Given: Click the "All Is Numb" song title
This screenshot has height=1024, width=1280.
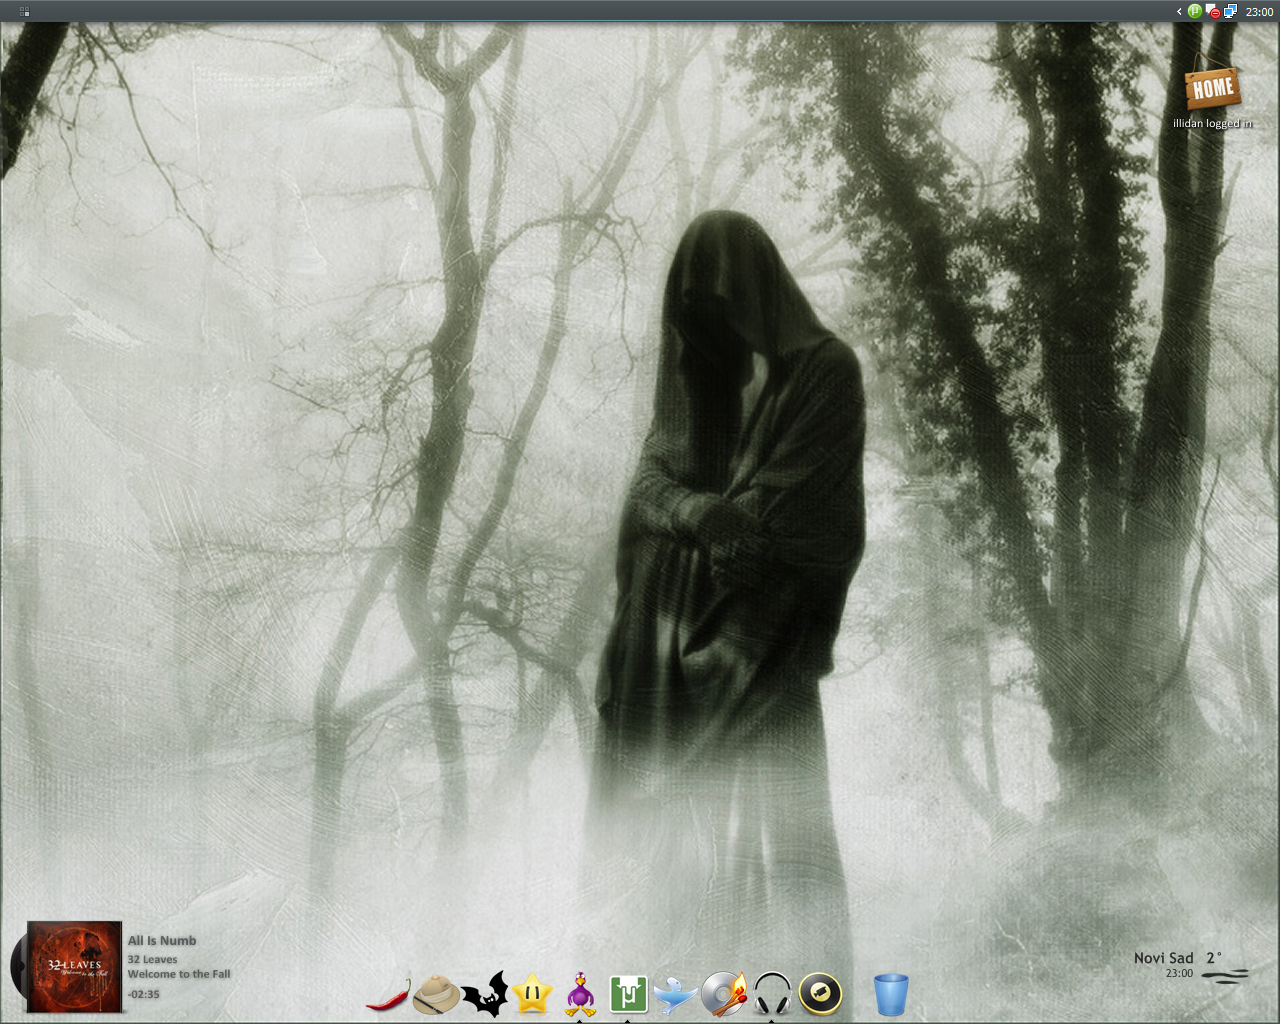Looking at the screenshot, I should point(162,940).
